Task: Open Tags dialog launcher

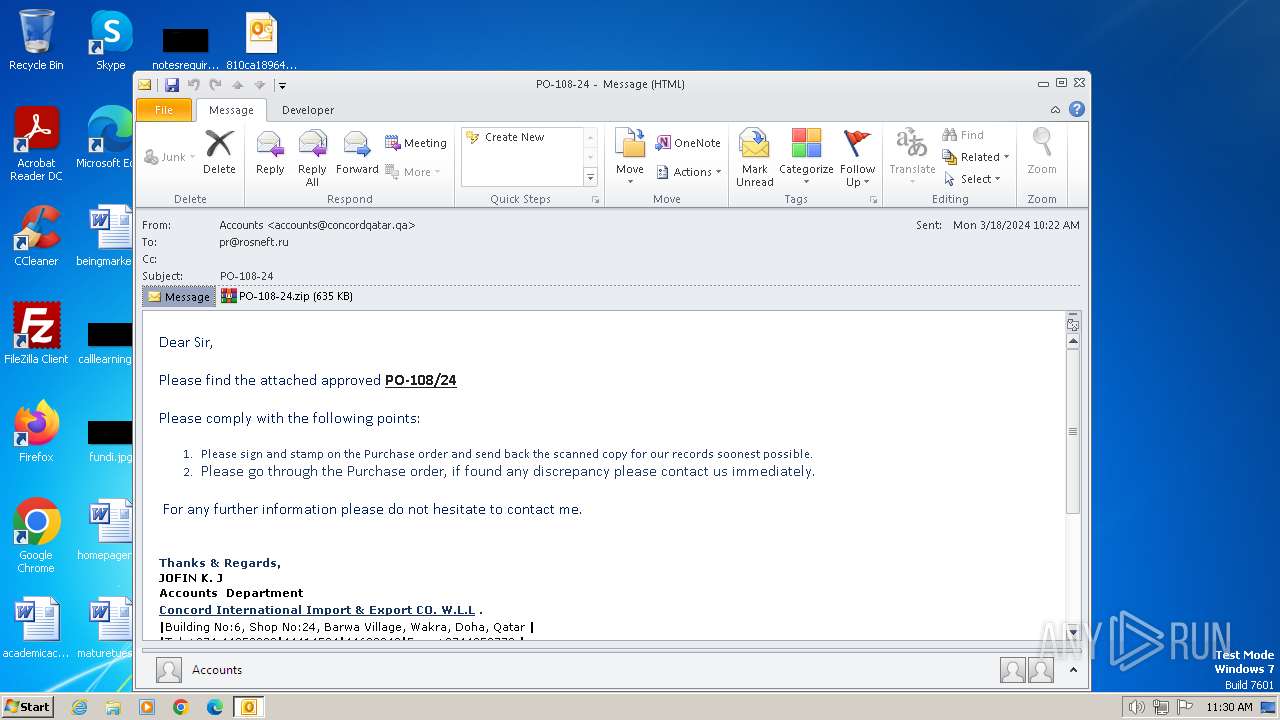Action: click(x=873, y=200)
